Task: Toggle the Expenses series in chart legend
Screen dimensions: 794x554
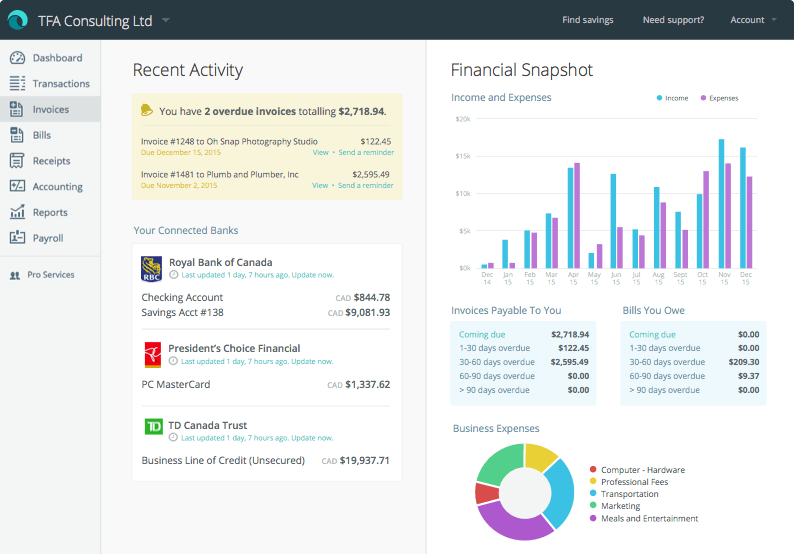Action: 718,98
